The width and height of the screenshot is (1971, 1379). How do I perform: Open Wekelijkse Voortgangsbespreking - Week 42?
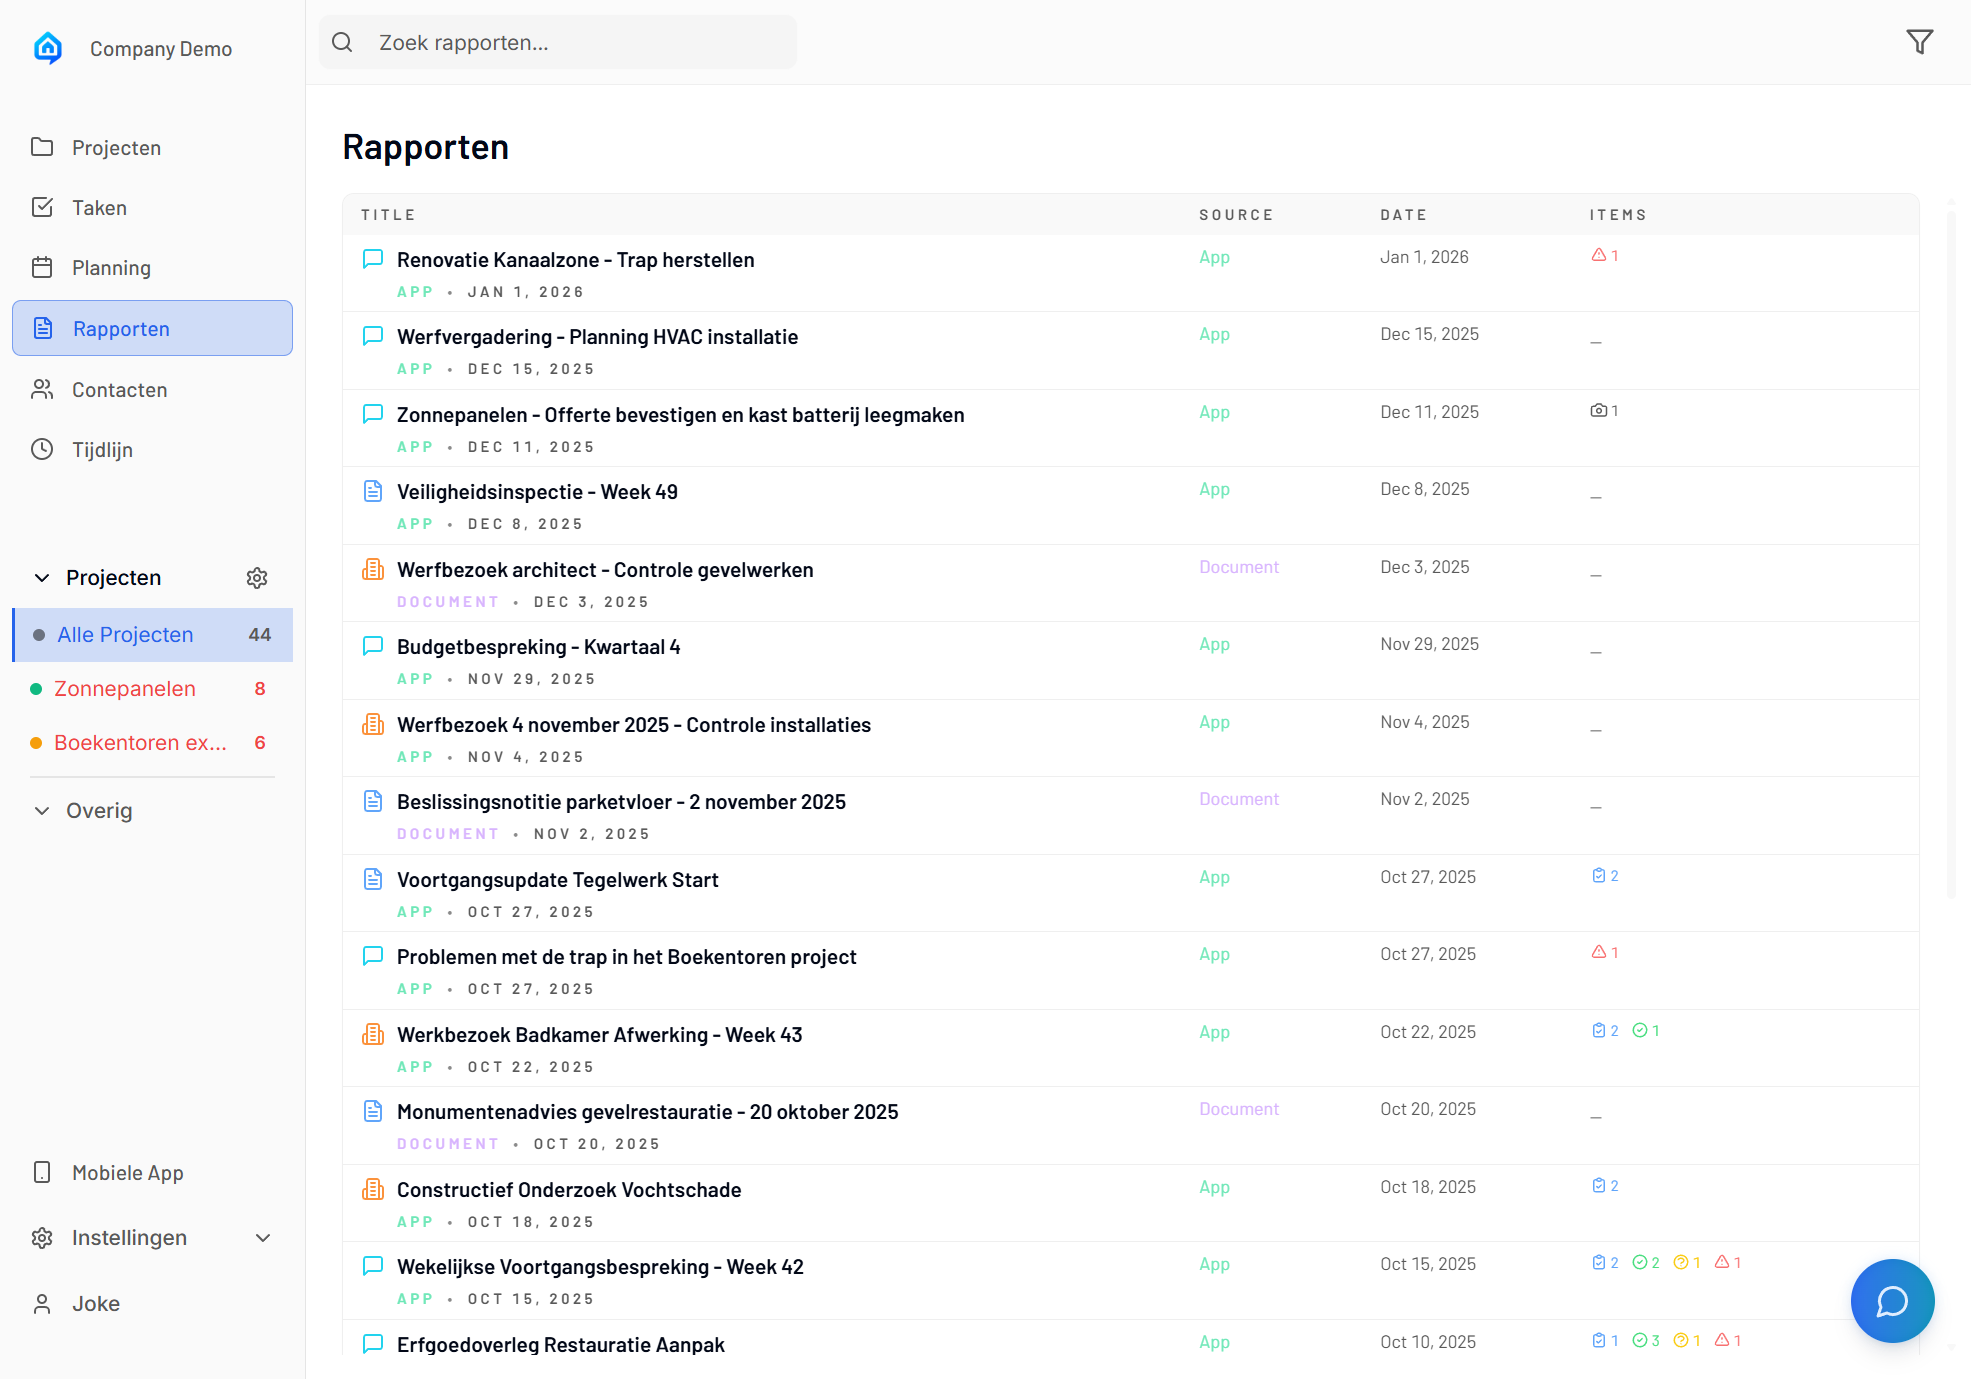point(600,1267)
